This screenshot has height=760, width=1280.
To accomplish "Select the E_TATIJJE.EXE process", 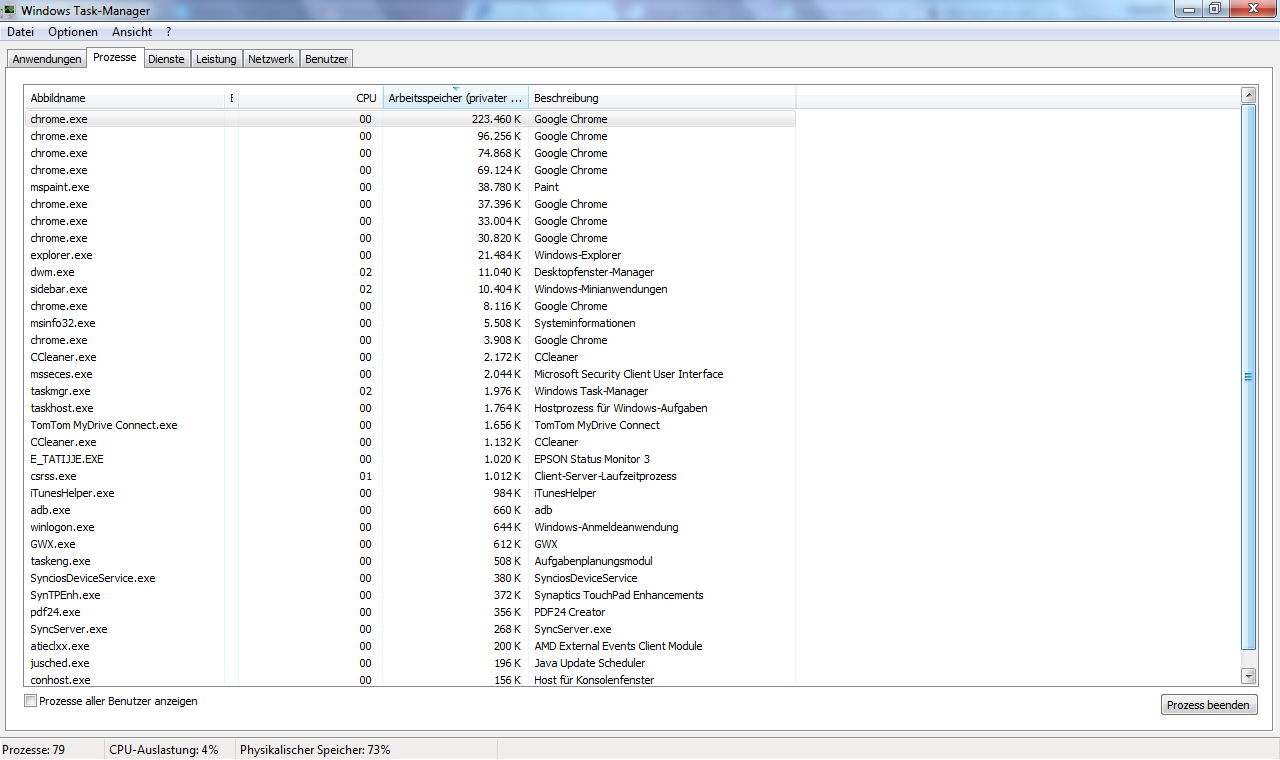I will tap(410, 459).
